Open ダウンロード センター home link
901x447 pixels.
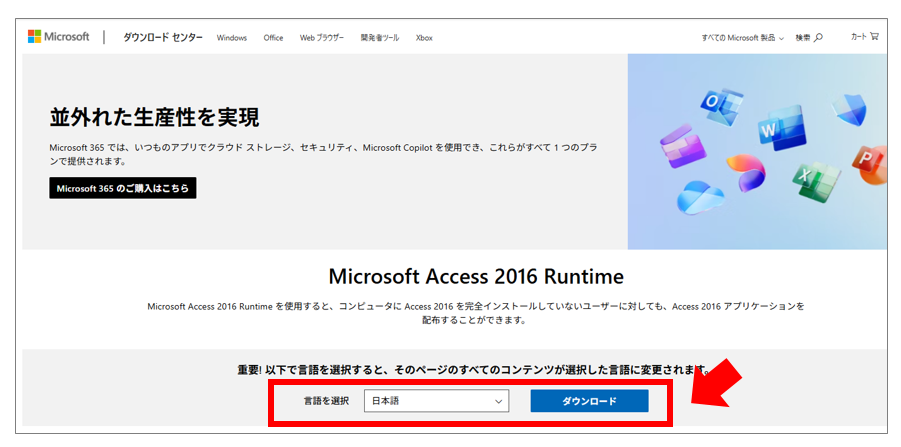pyautogui.click(x=163, y=37)
